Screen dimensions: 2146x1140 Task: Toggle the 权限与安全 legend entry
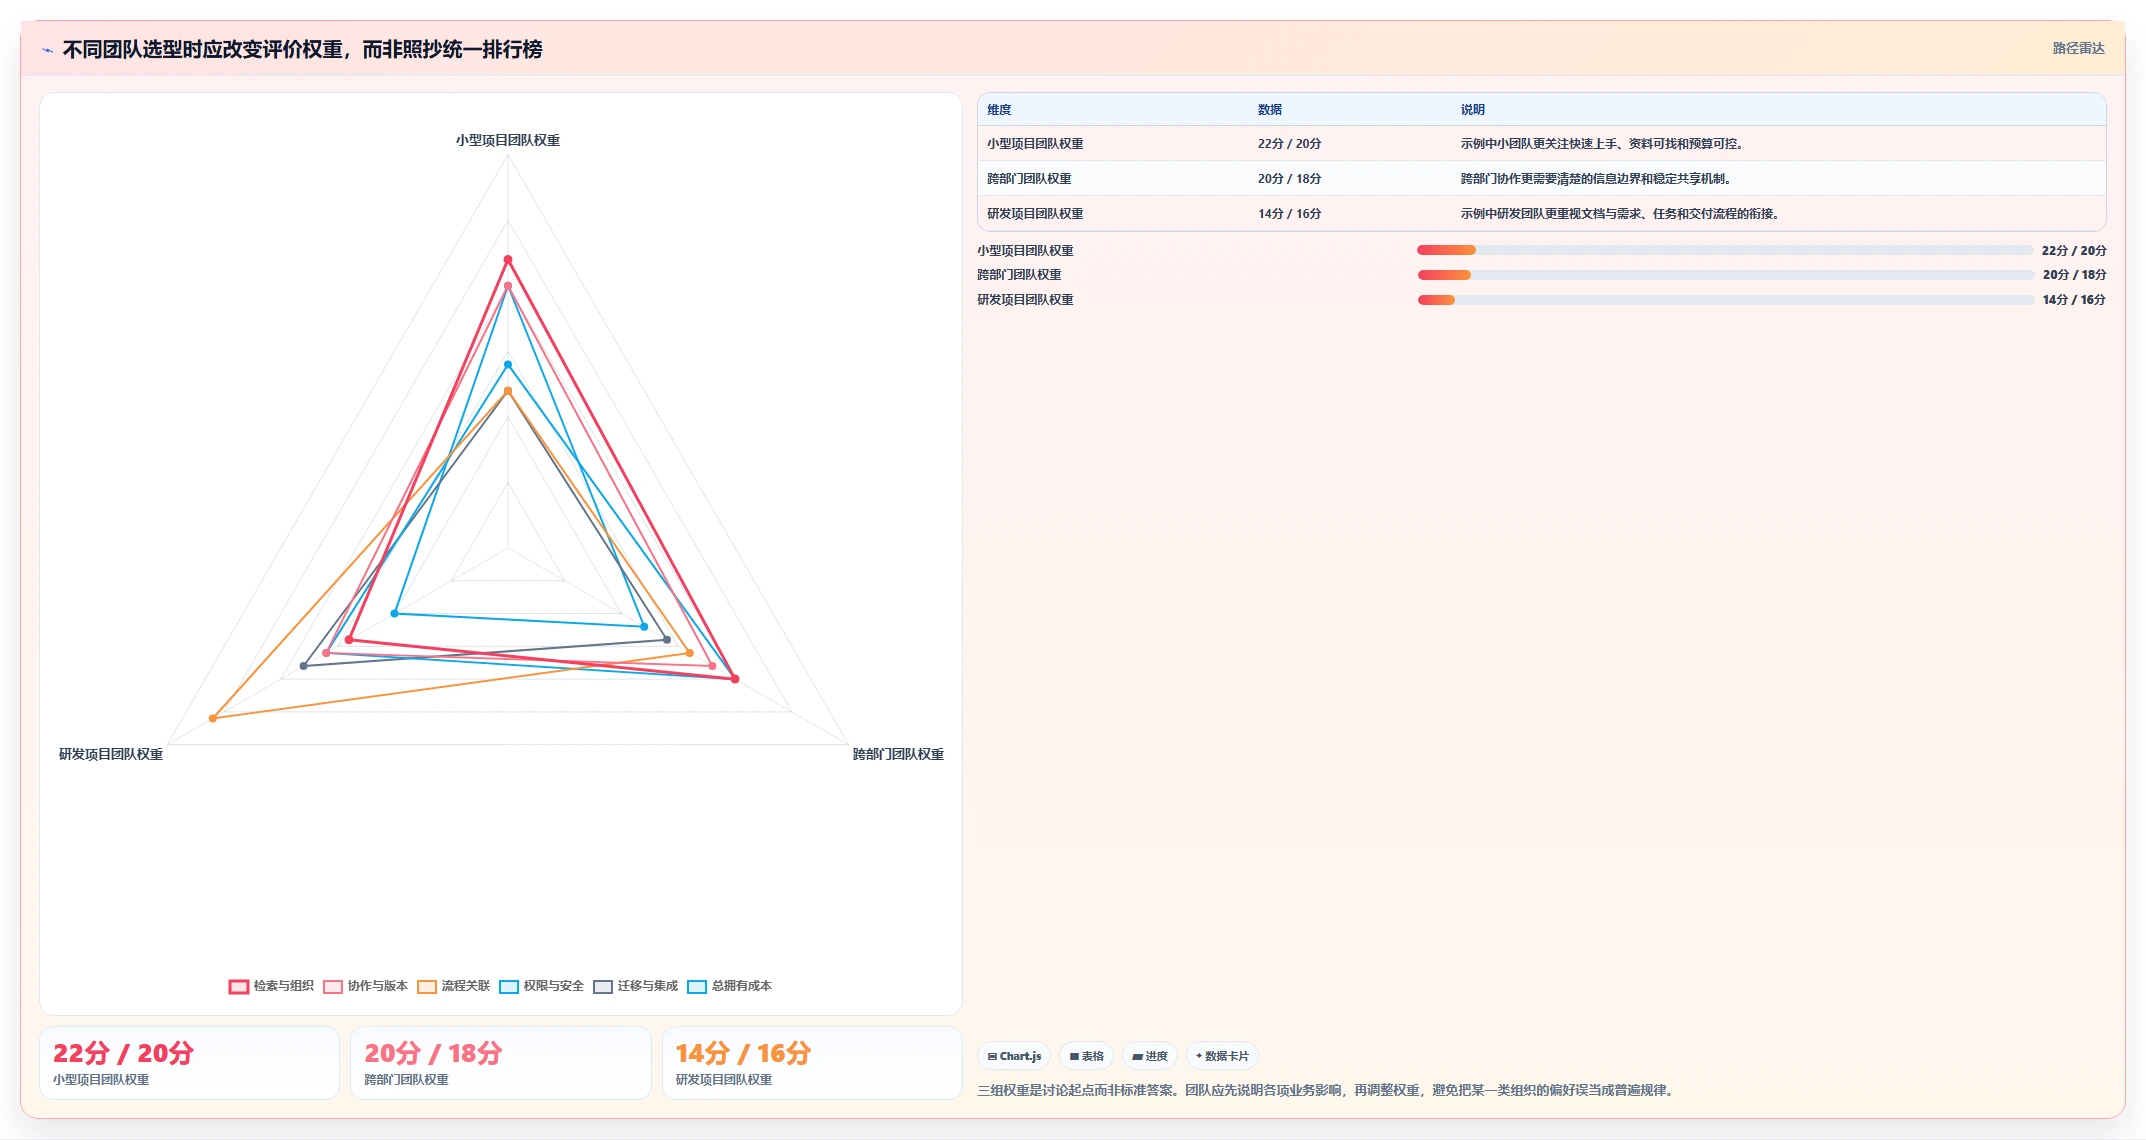(541, 986)
